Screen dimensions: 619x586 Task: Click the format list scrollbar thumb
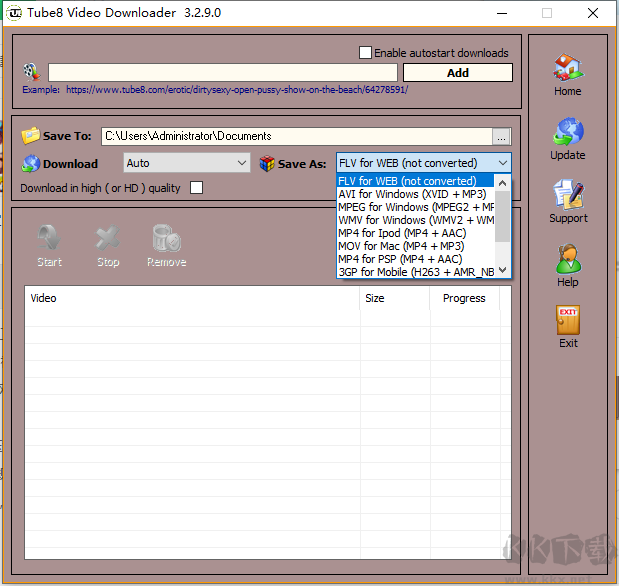502,216
